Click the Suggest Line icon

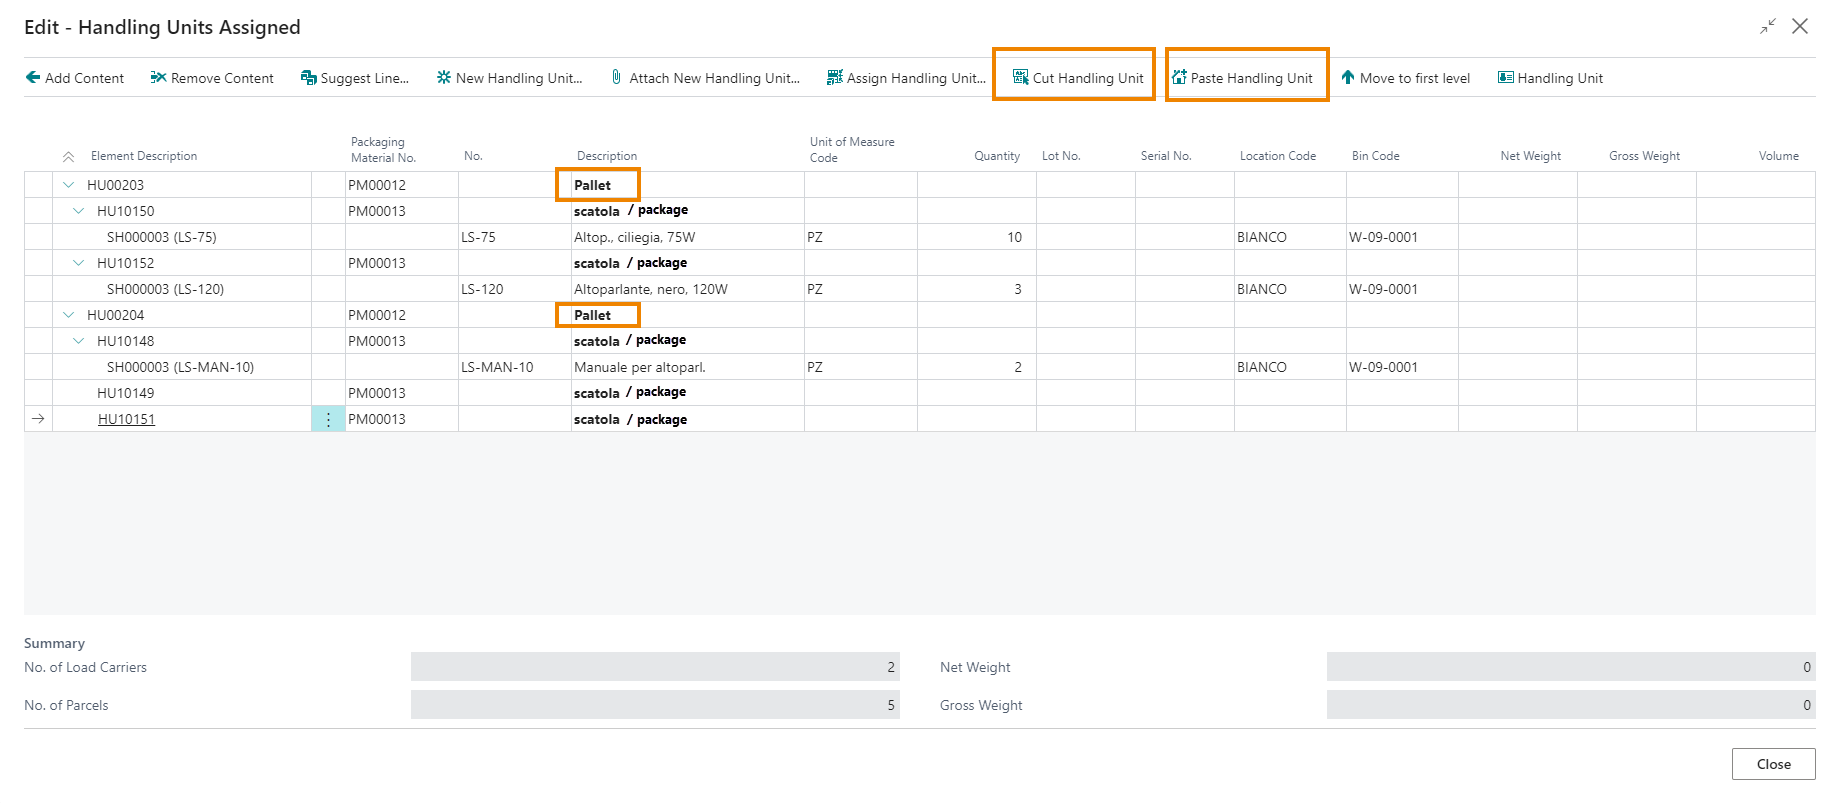coord(308,77)
